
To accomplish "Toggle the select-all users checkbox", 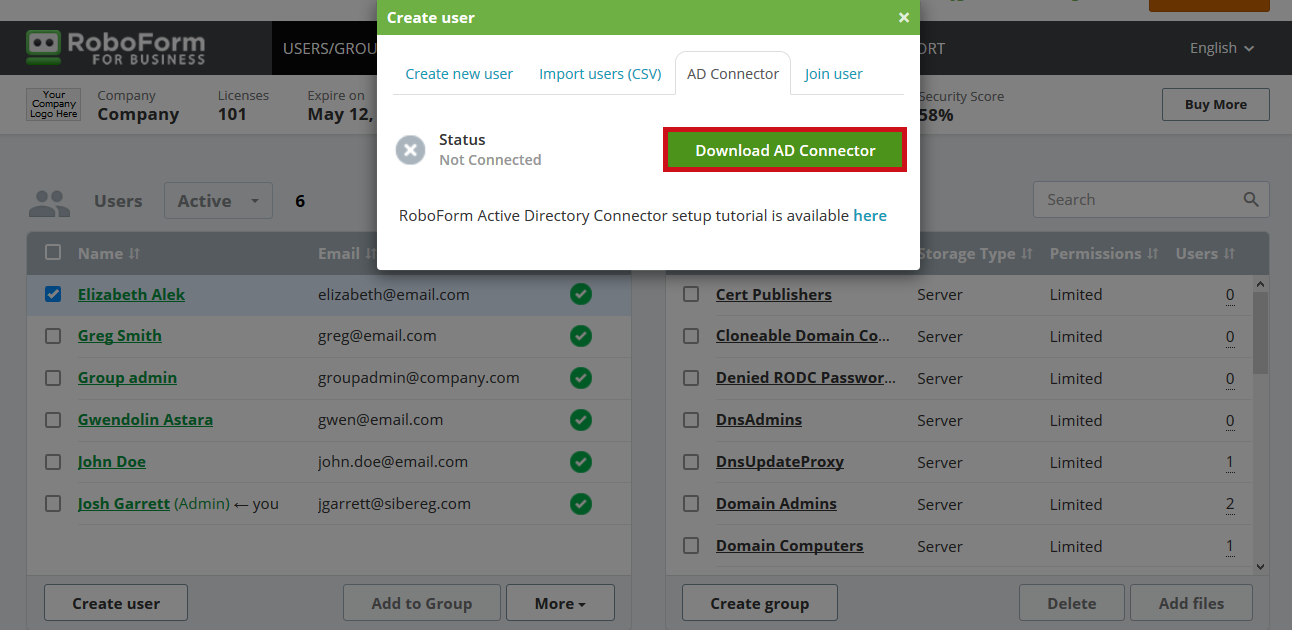I will pyautogui.click(x=53, y=253).
